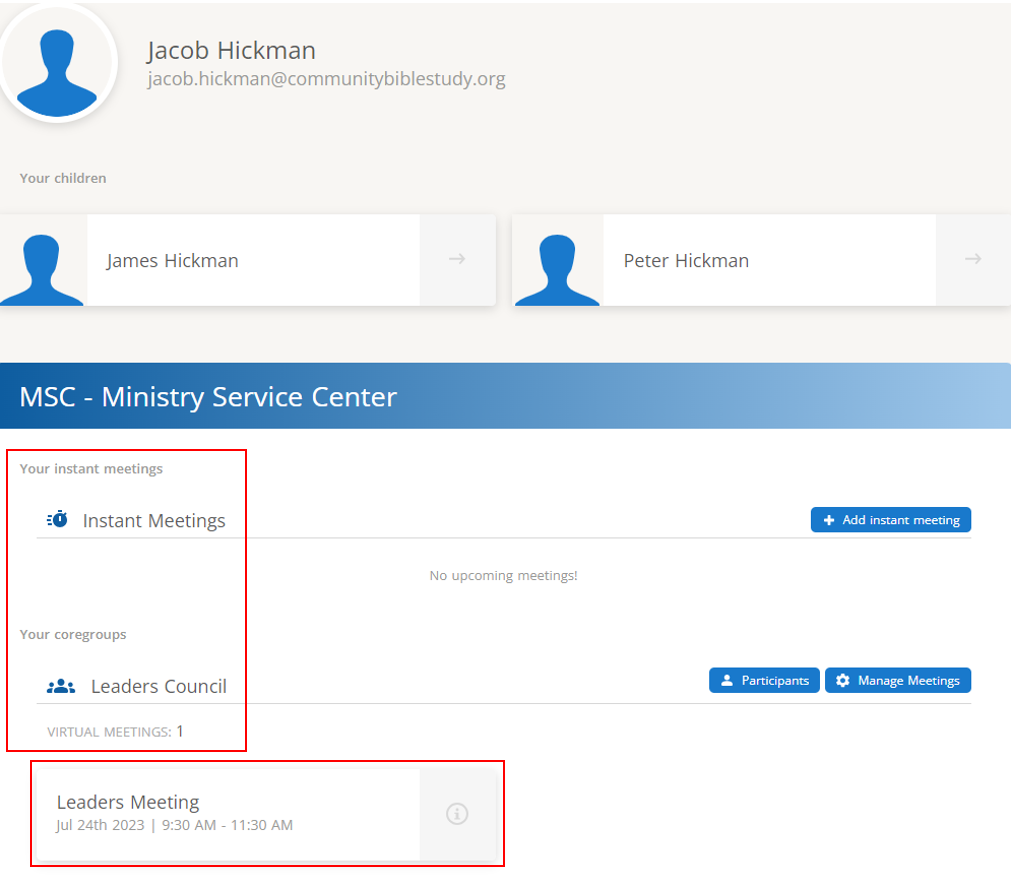Open the Participants button text
The height and width of the screenshot is (878, 1011).
tap(775, 681)
